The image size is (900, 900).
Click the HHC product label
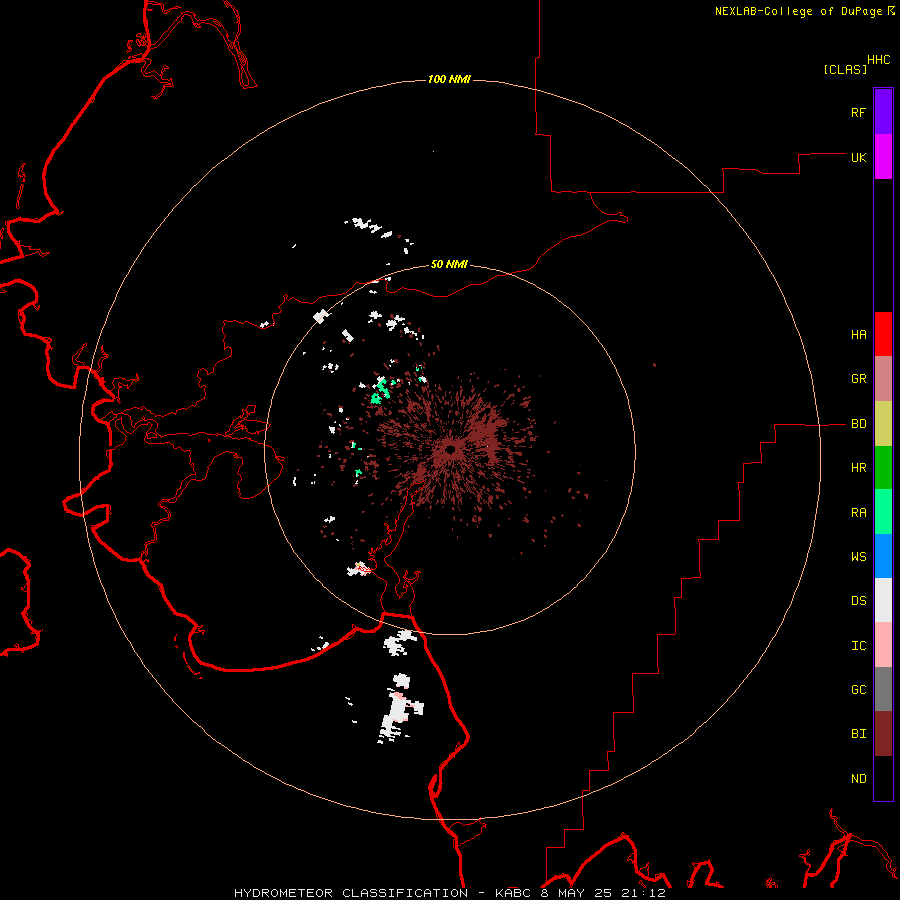pyautogui.click(x=879, y=60)
